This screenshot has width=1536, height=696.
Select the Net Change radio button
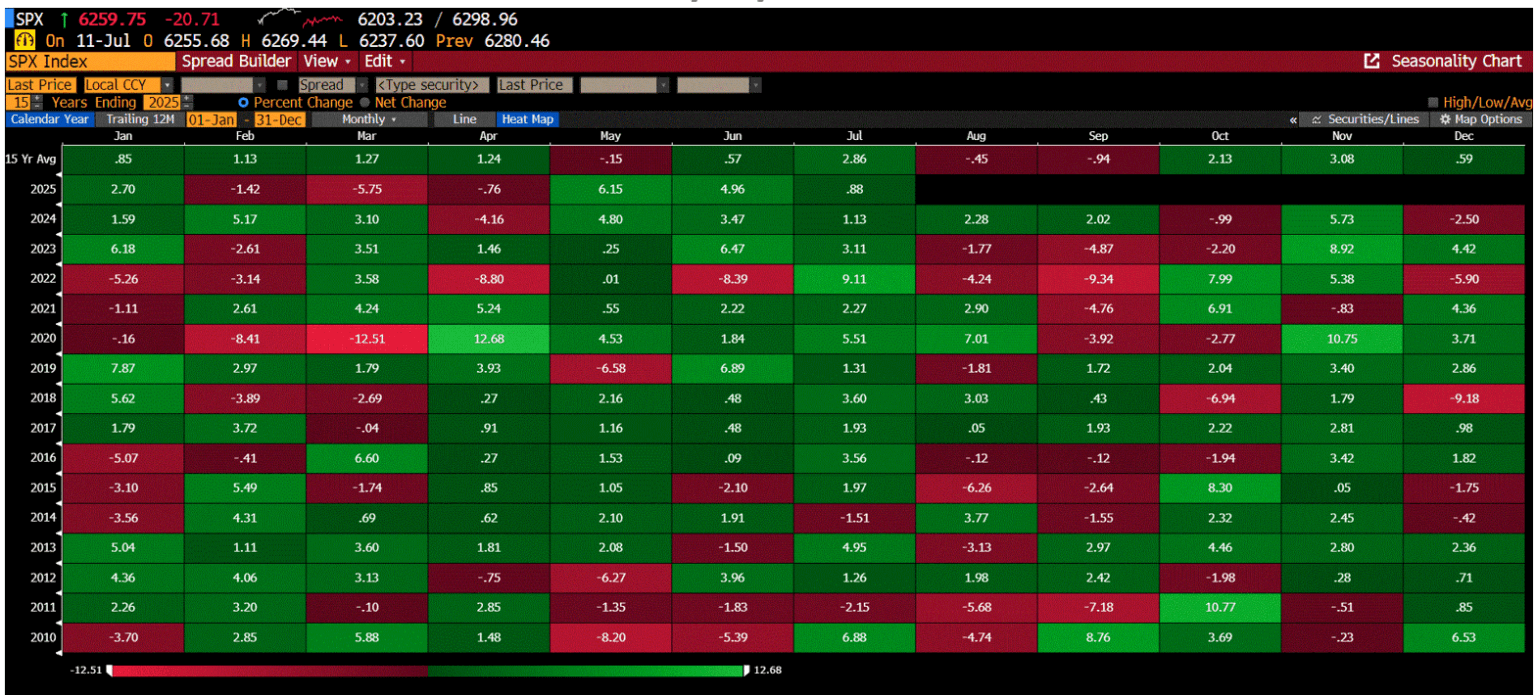tap(364, 102)
